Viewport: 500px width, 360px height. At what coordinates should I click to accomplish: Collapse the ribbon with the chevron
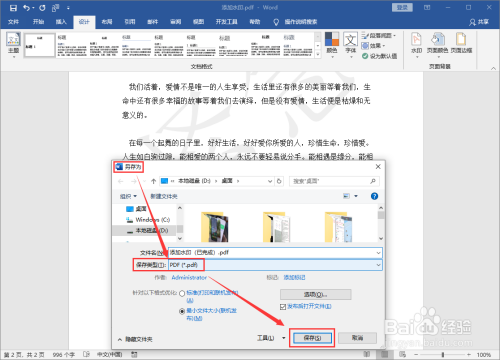pyautogui.click(x=493, y=68)
